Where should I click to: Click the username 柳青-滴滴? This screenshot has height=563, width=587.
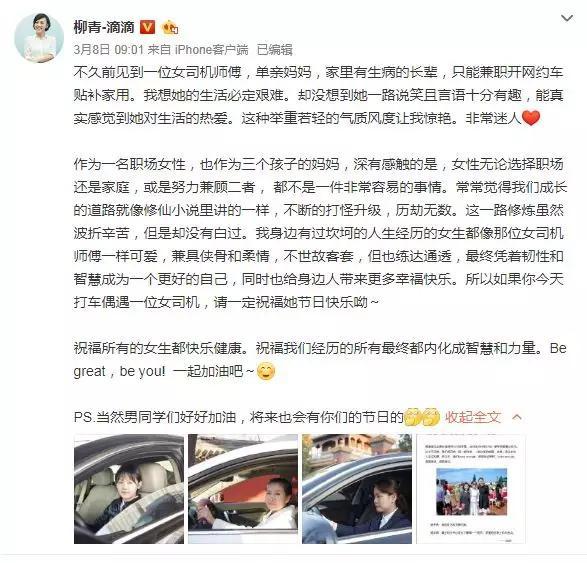point(104,27)
